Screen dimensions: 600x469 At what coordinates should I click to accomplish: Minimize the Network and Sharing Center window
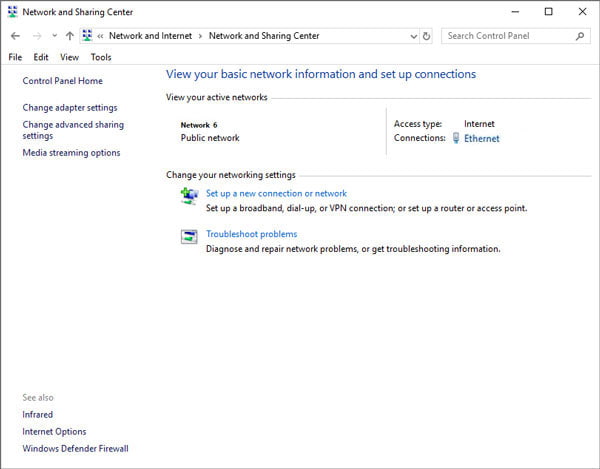pyautogui.click(x=515, y=12)
